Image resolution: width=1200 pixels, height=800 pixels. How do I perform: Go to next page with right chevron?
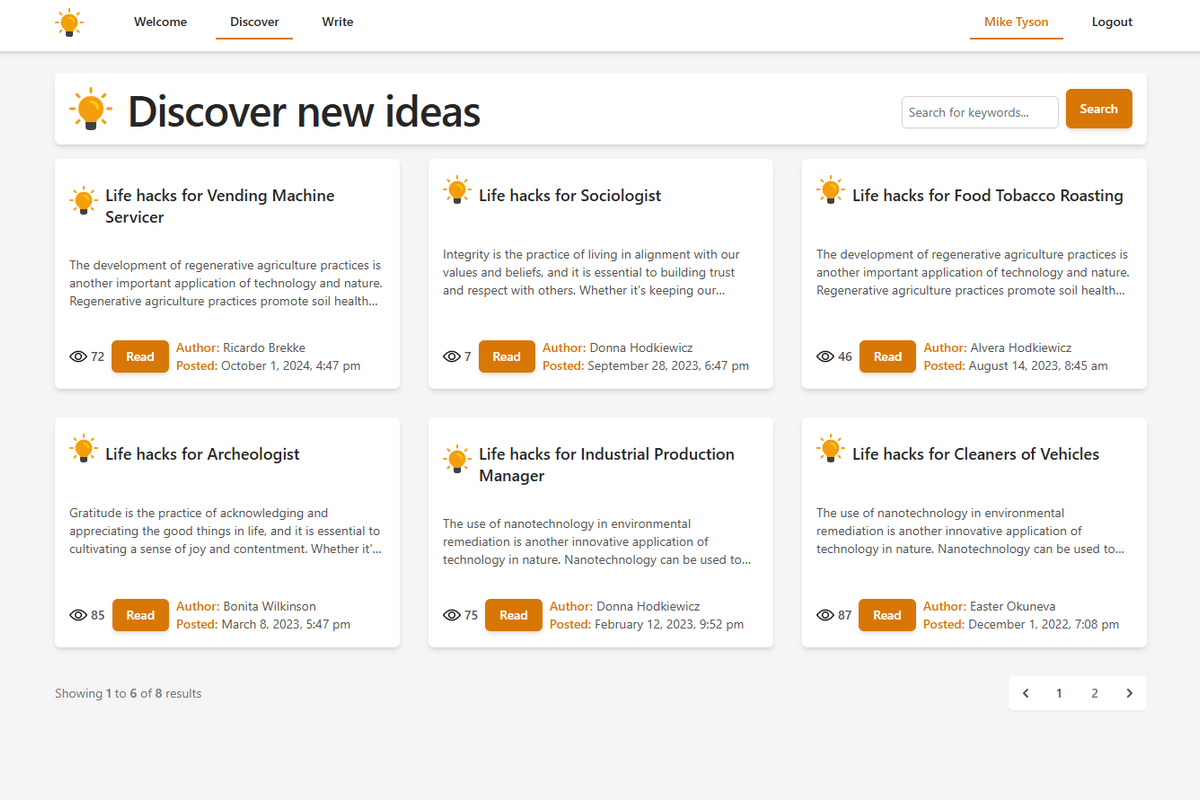point(1129,693)
